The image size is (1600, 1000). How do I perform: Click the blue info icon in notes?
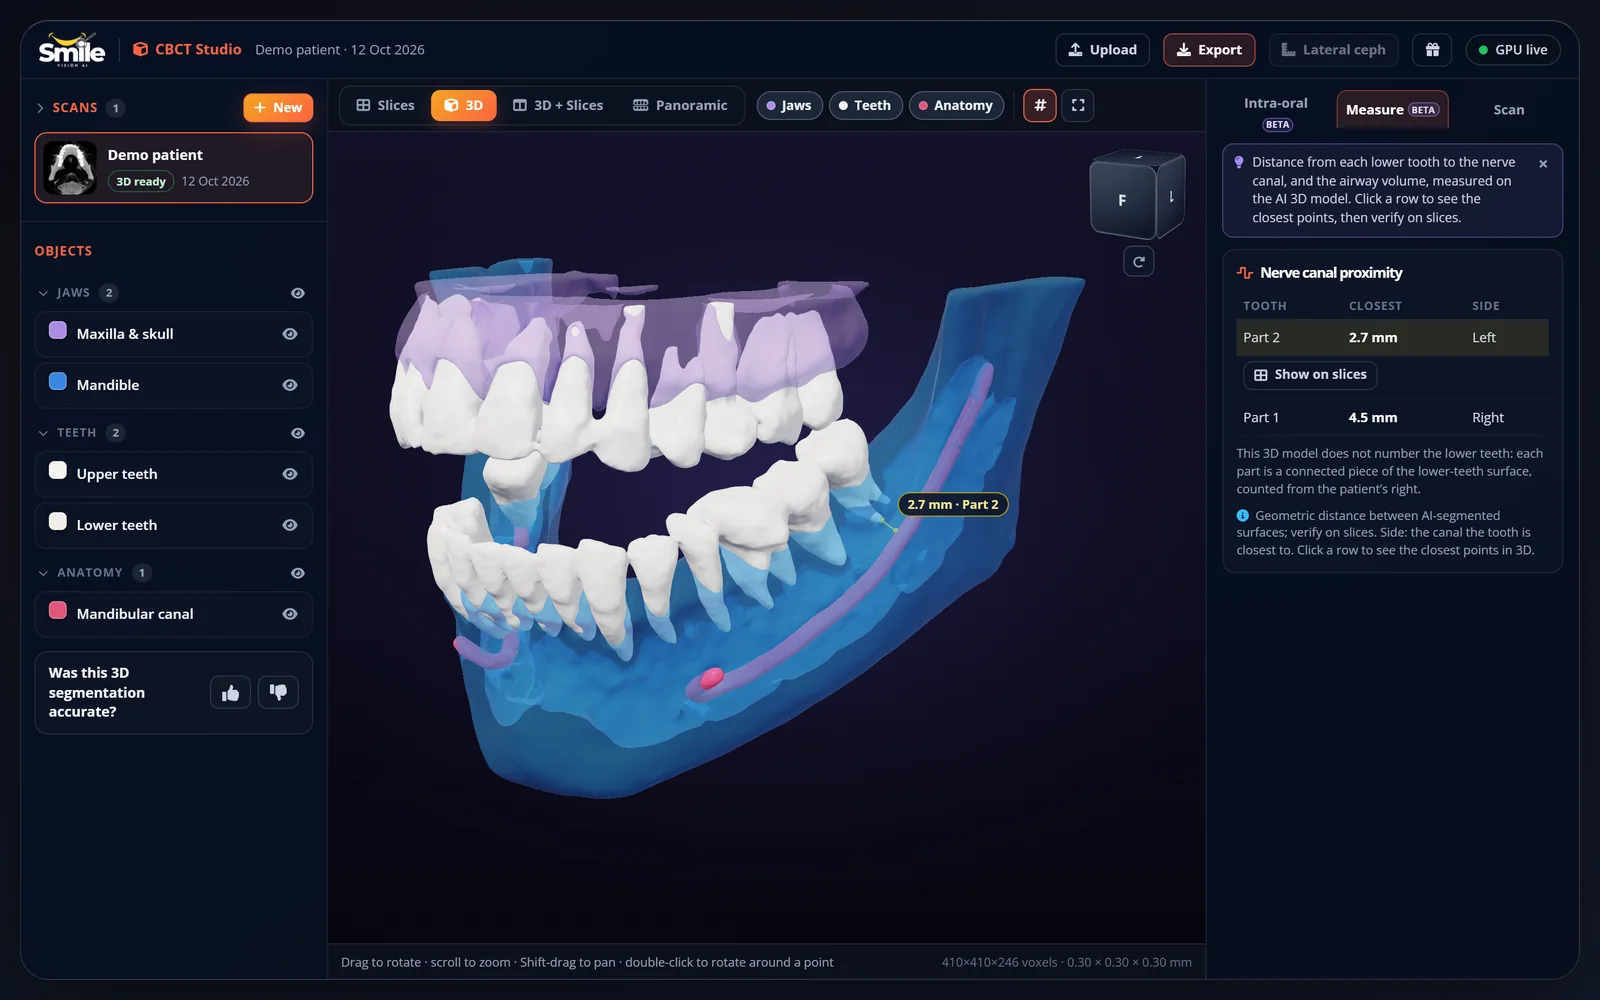1243,516
